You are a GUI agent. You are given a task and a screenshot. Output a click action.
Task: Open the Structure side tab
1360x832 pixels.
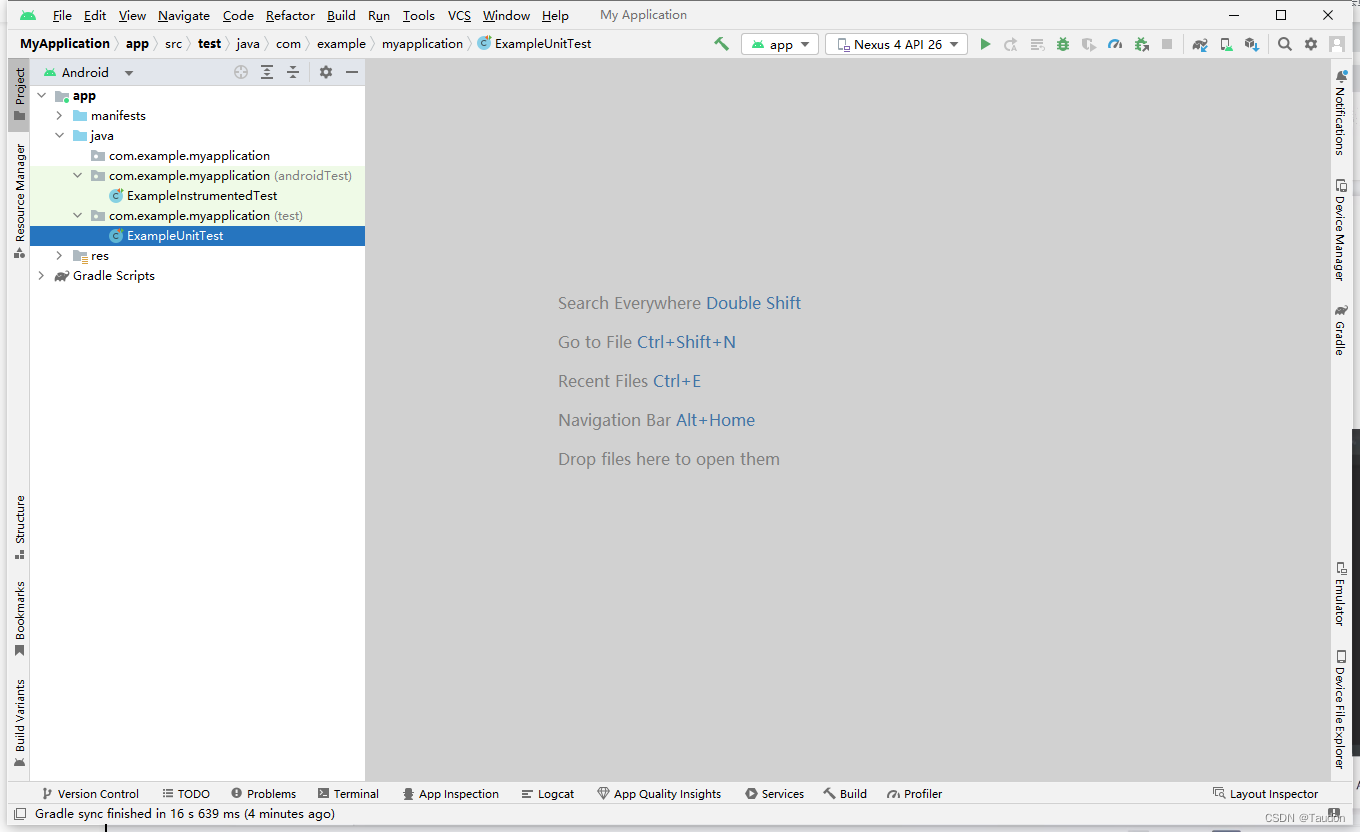coord(19,527)
